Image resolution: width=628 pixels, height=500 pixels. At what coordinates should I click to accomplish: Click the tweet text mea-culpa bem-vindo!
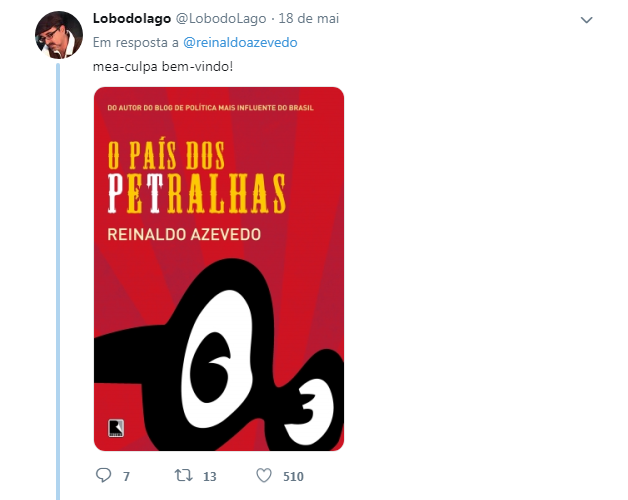pyautogui.click(x=163, y=67)
